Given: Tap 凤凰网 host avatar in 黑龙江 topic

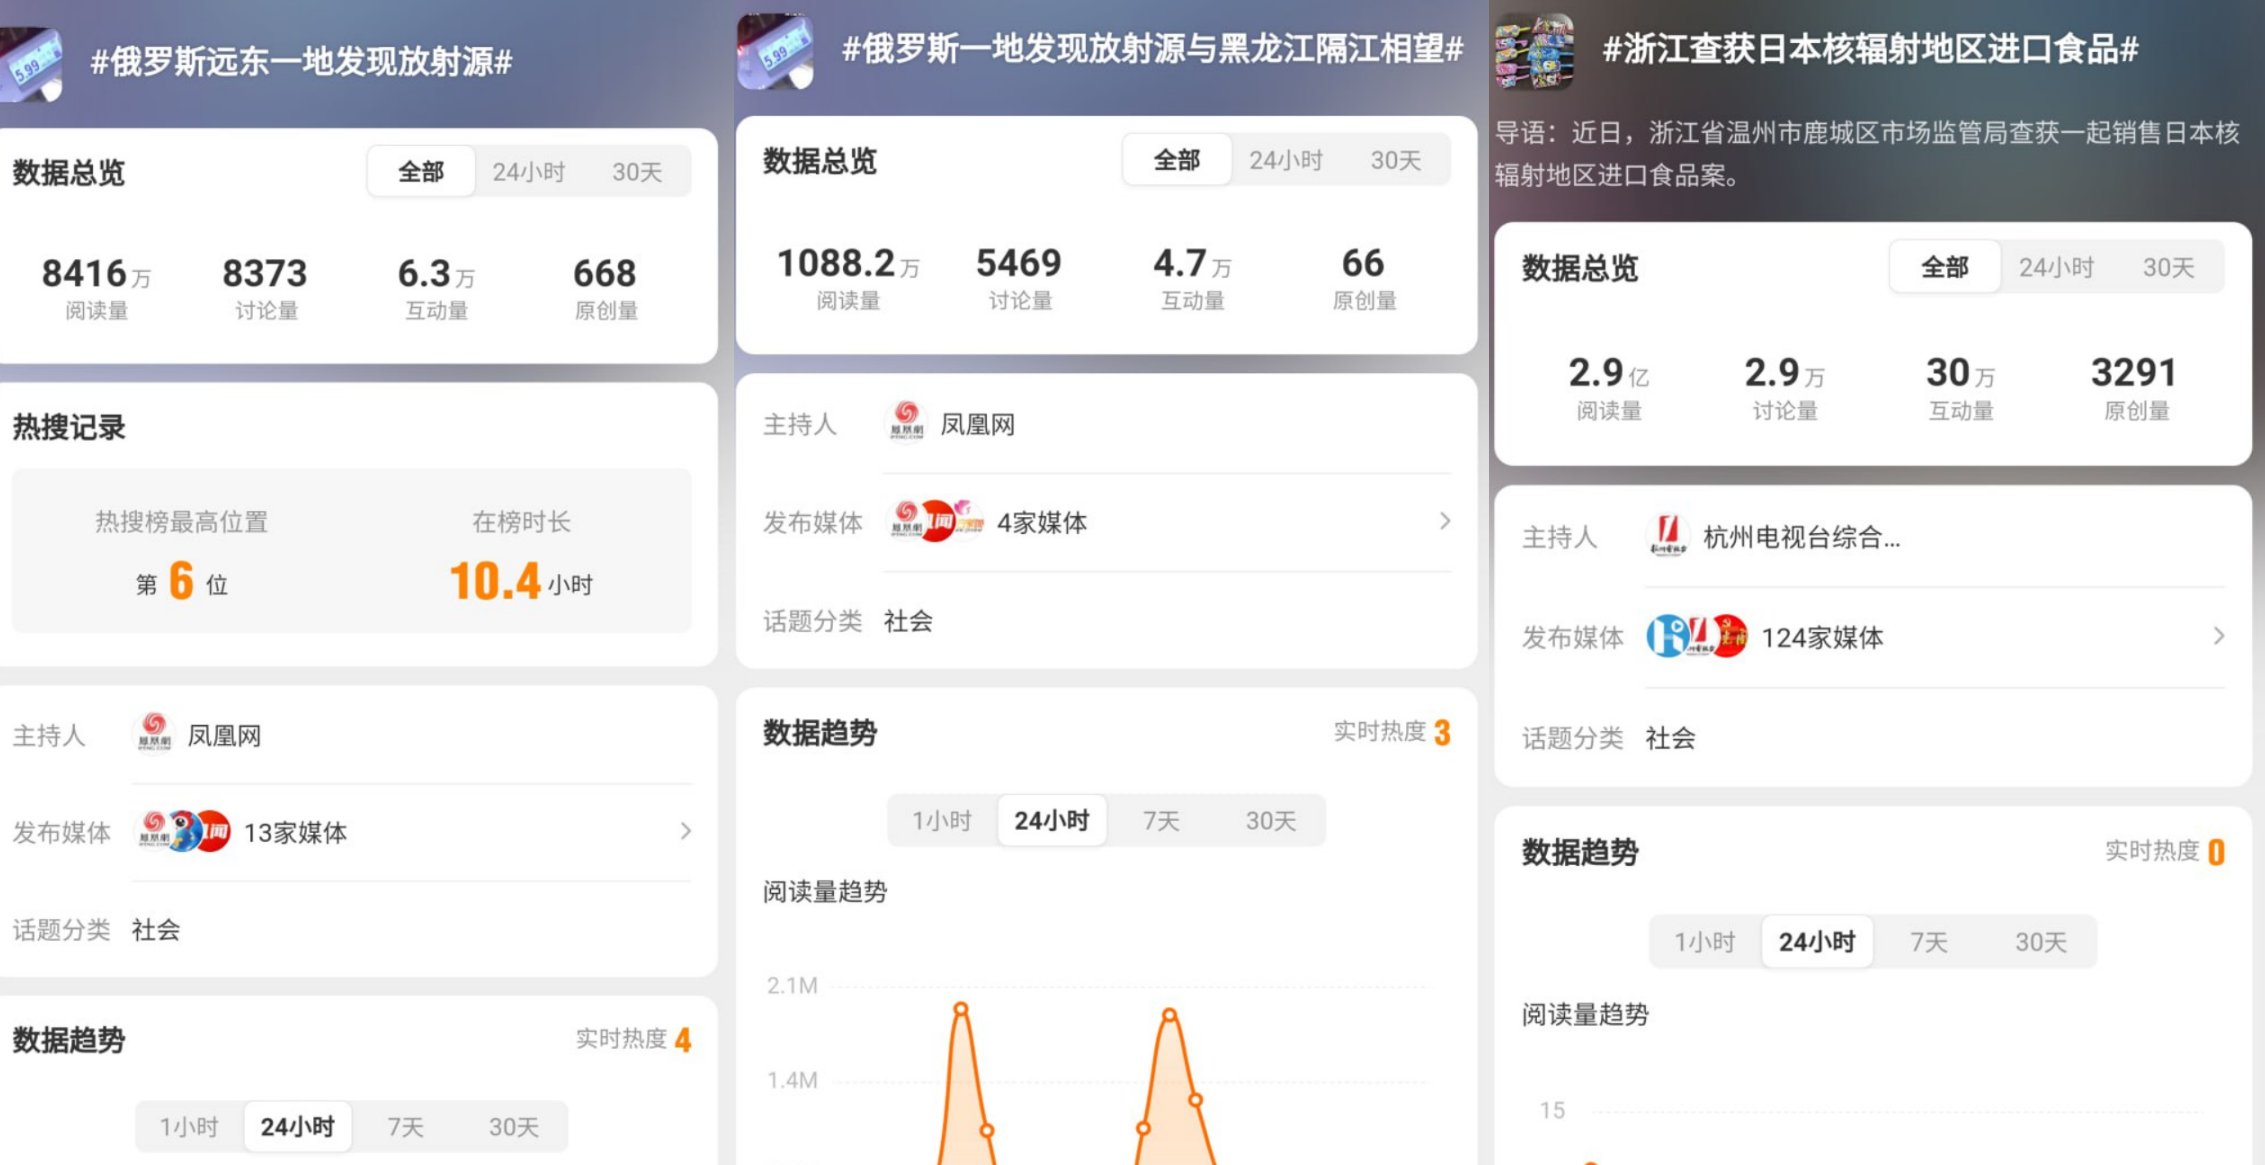Looking at the screenshot, I should [907, 423].
